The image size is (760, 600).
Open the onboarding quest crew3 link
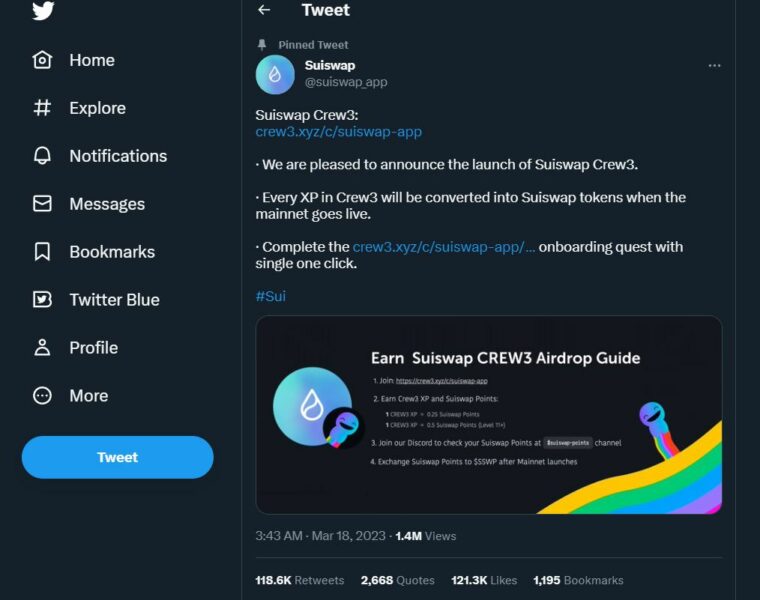pos(444,246)
